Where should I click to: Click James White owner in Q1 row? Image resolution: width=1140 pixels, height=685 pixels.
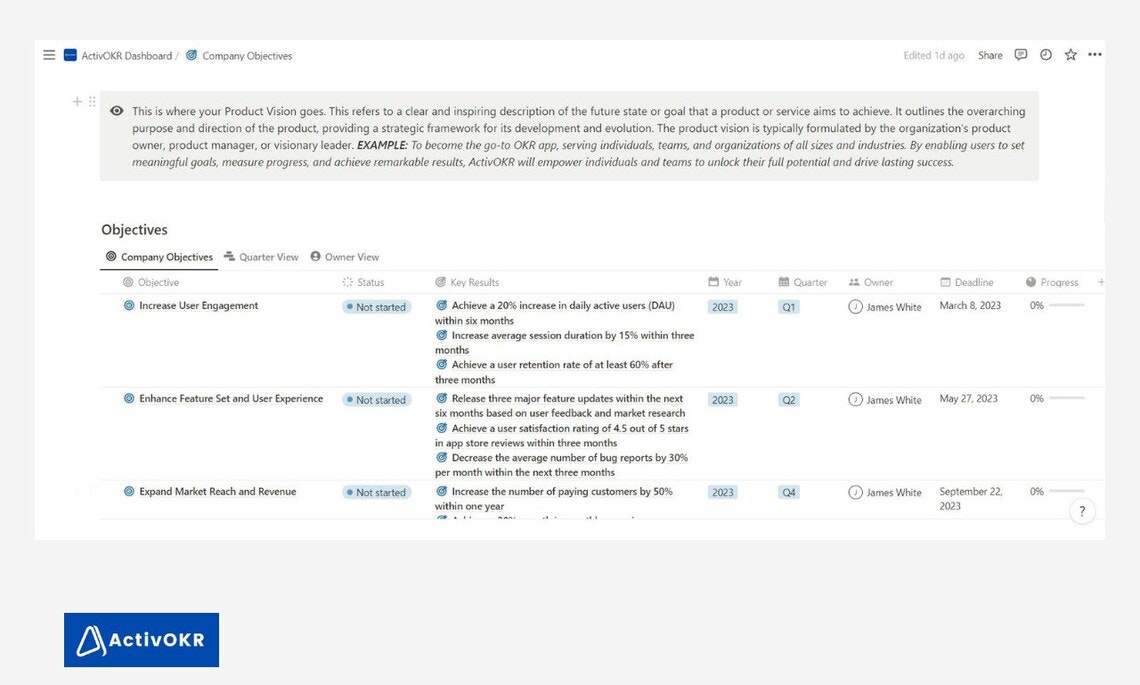[885, 307]
